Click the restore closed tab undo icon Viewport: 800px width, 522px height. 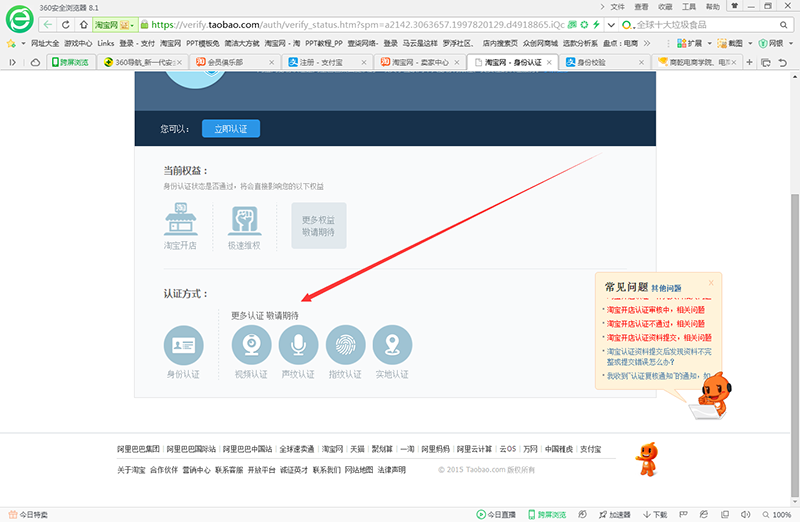783,62
